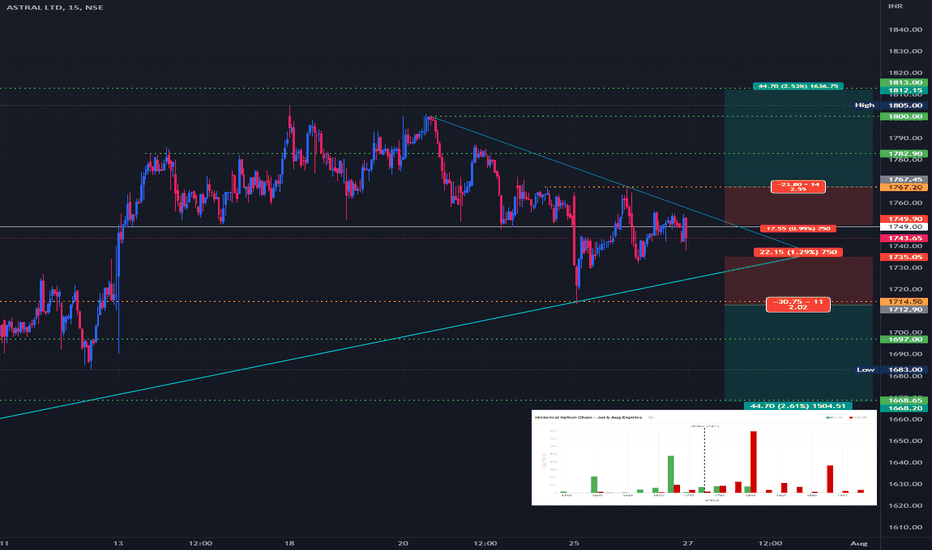Click the 1712.90 gray price label
Screen dimensions: 932x550
(903, 309)
